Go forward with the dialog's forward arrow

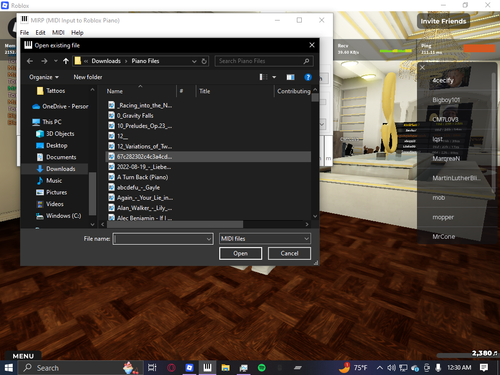pyautogui.click(x=44, y=61)
